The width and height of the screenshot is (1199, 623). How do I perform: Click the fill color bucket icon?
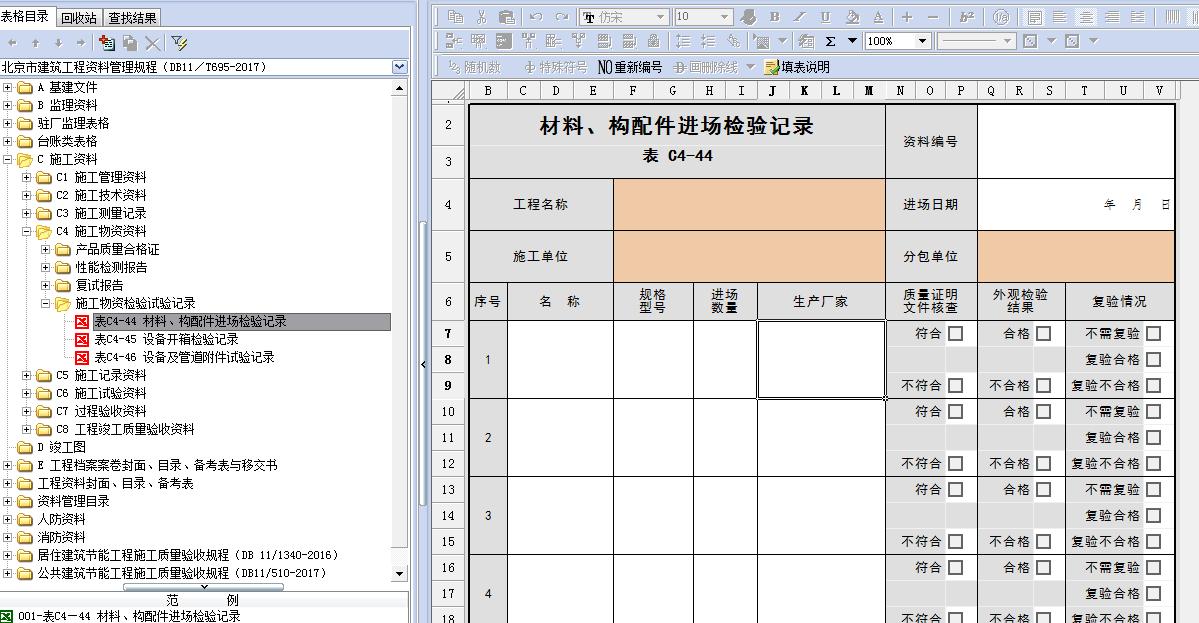coord(851,17)
